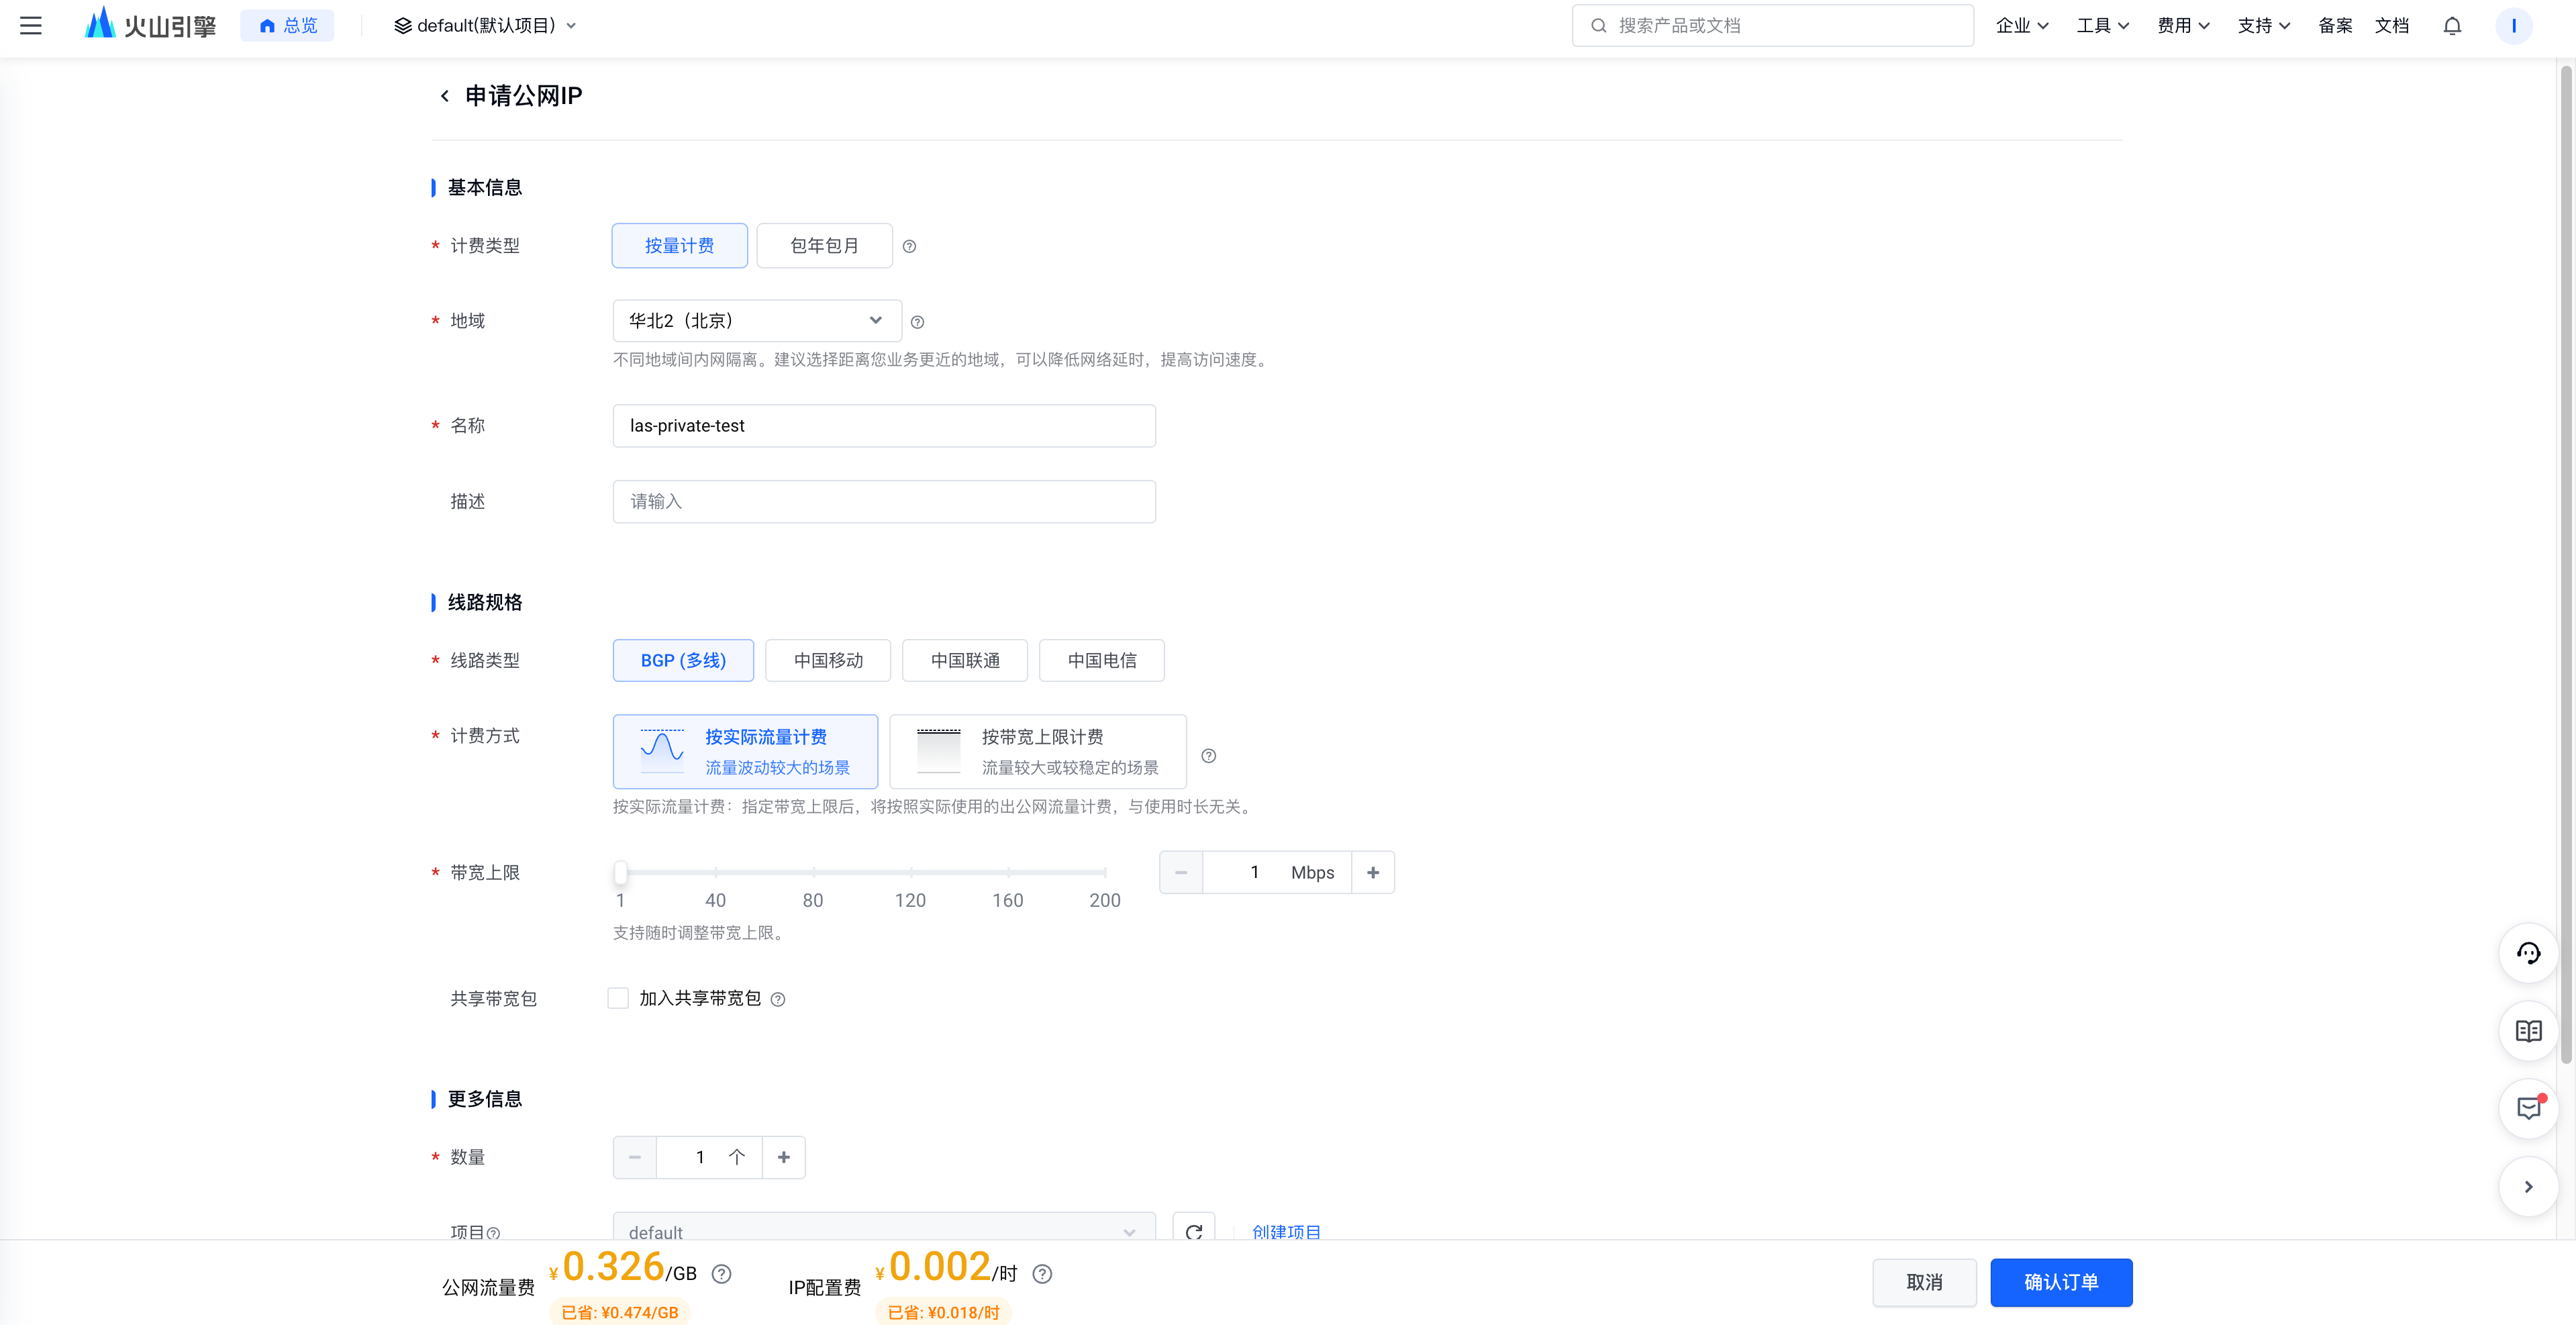Click the search magnifier icon
This screenshot has width=2576, height=1325.
pyautogui.click(x=1598, y=26)
